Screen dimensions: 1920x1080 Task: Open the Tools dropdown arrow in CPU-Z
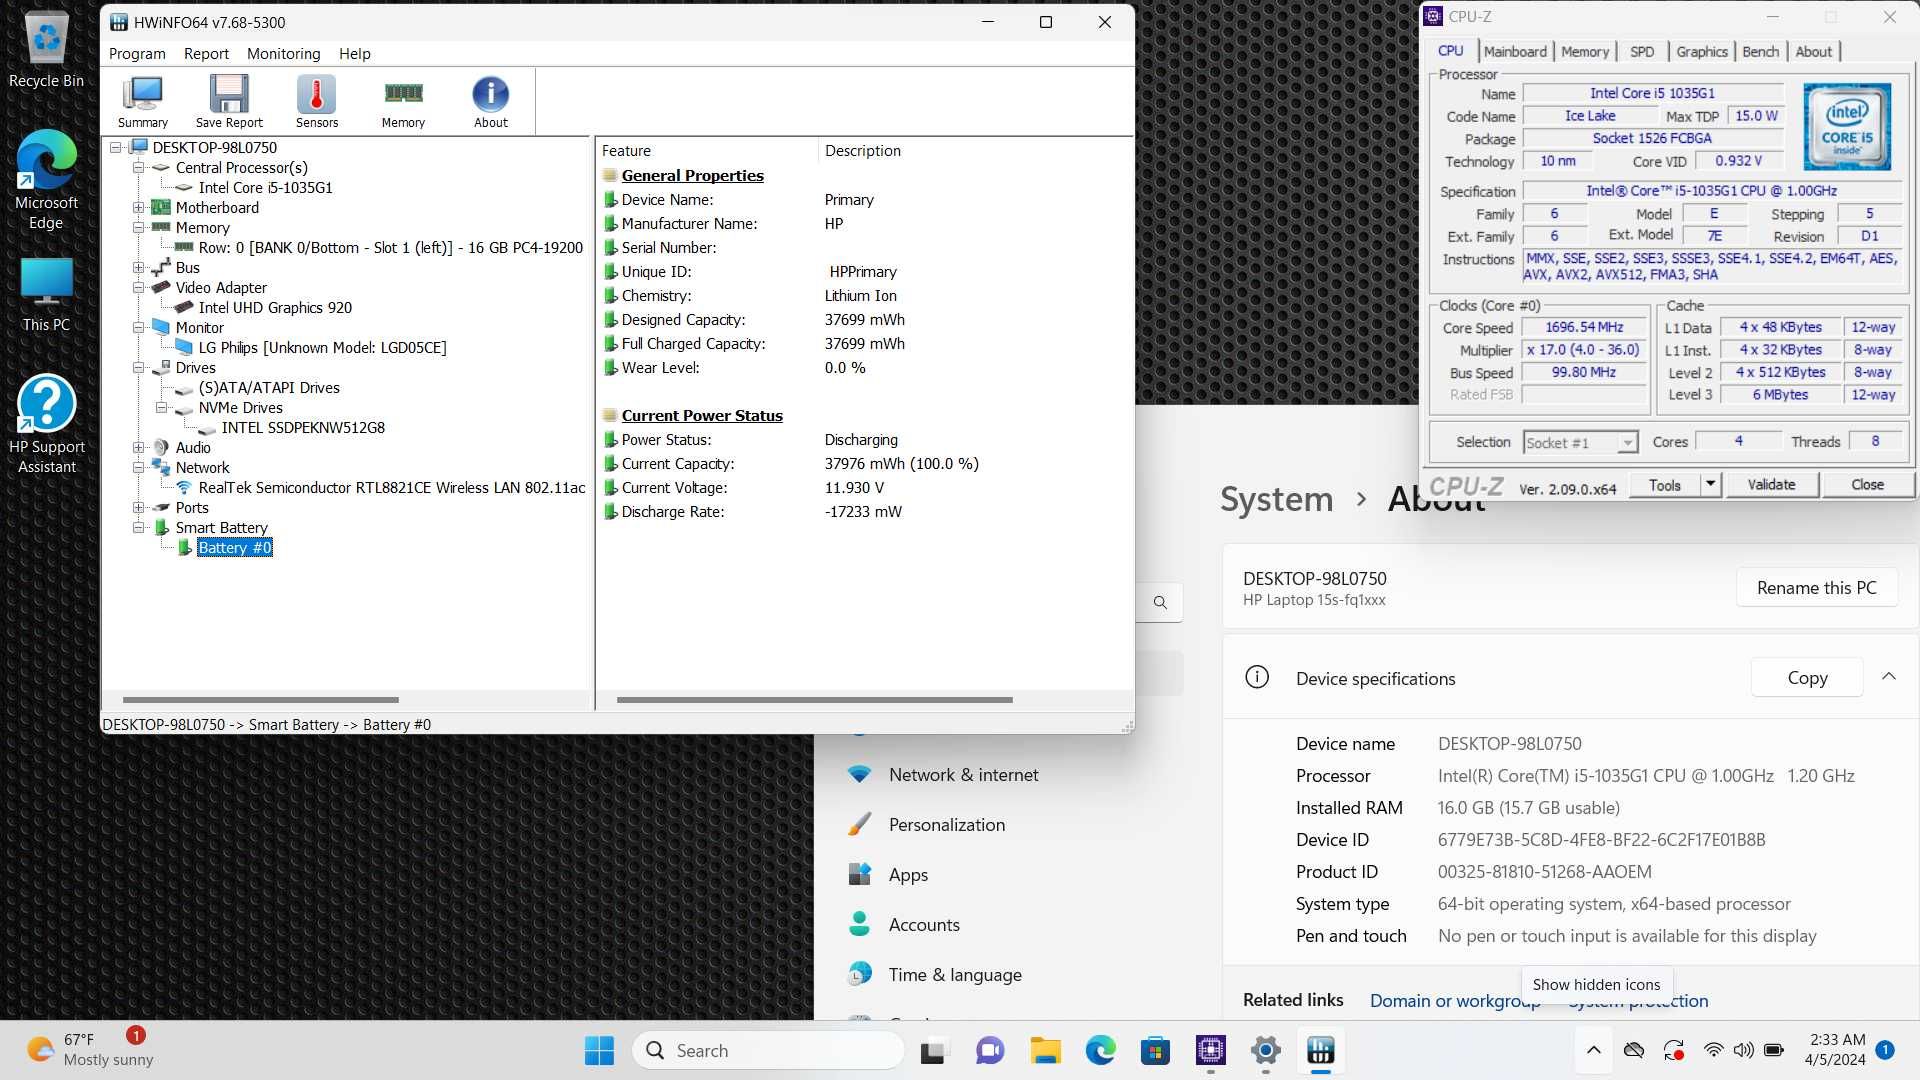click(x=1710, y=485)
